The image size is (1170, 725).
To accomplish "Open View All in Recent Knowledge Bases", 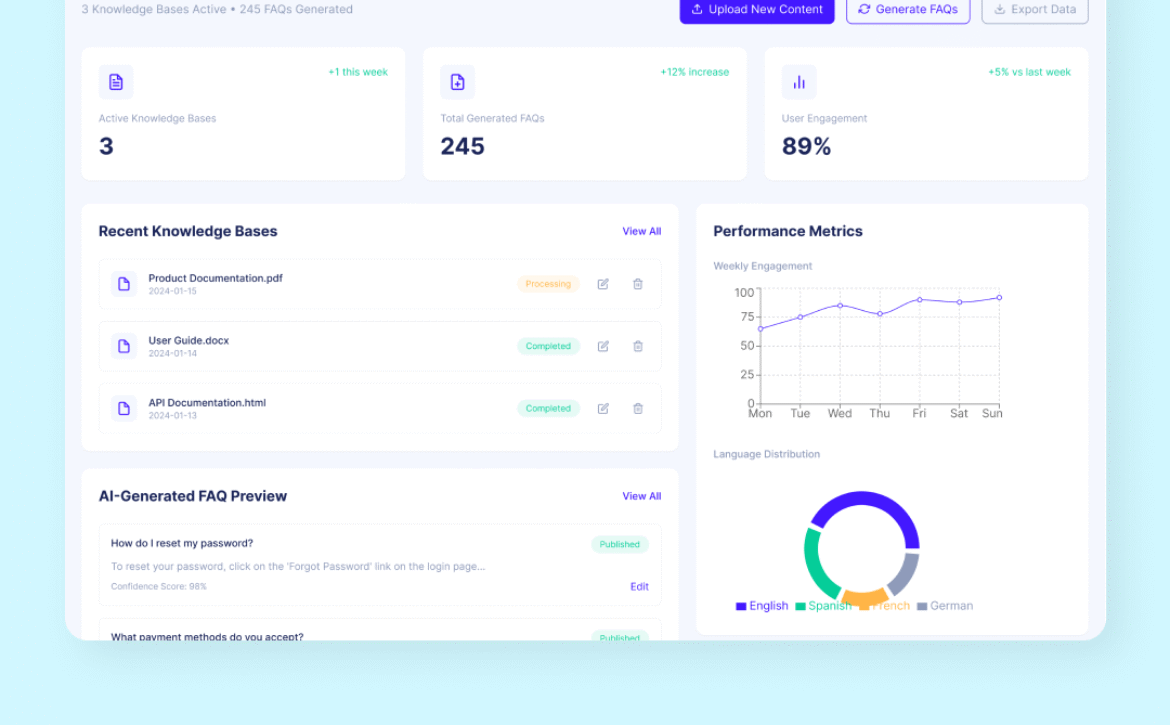I will [641, 231].
